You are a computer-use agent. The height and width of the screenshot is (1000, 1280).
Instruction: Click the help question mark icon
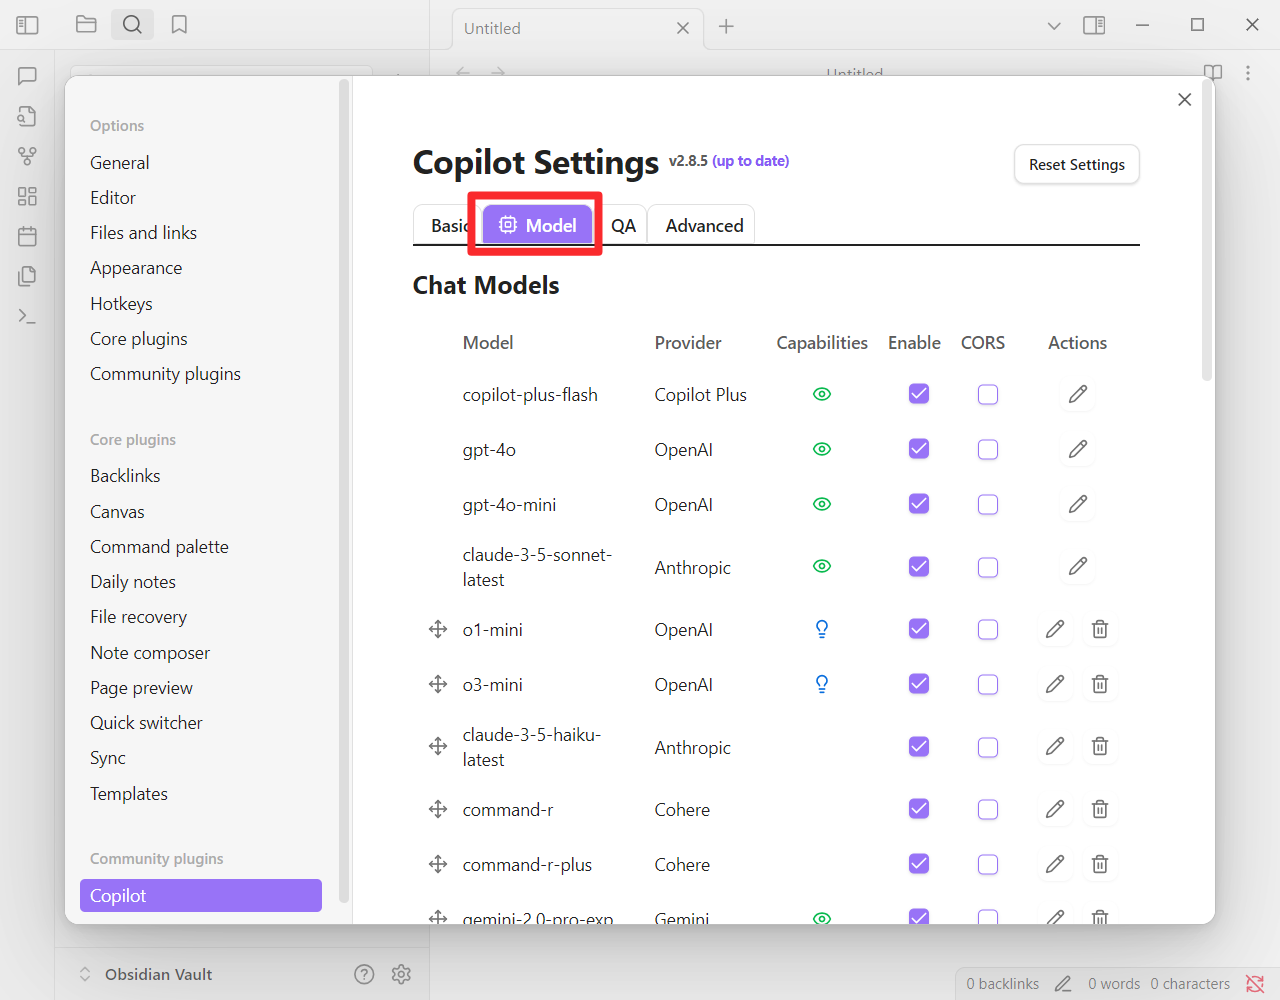click(364, 974)
